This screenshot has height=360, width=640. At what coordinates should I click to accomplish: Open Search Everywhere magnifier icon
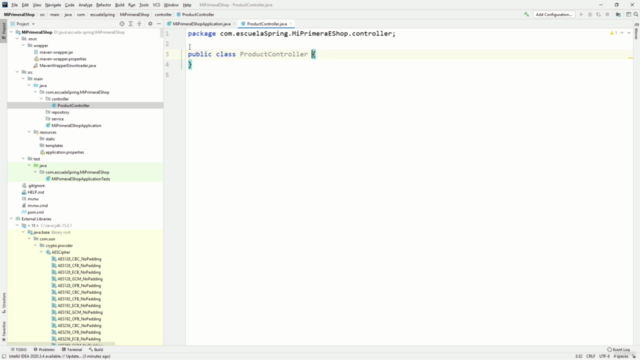coord(636,14)
